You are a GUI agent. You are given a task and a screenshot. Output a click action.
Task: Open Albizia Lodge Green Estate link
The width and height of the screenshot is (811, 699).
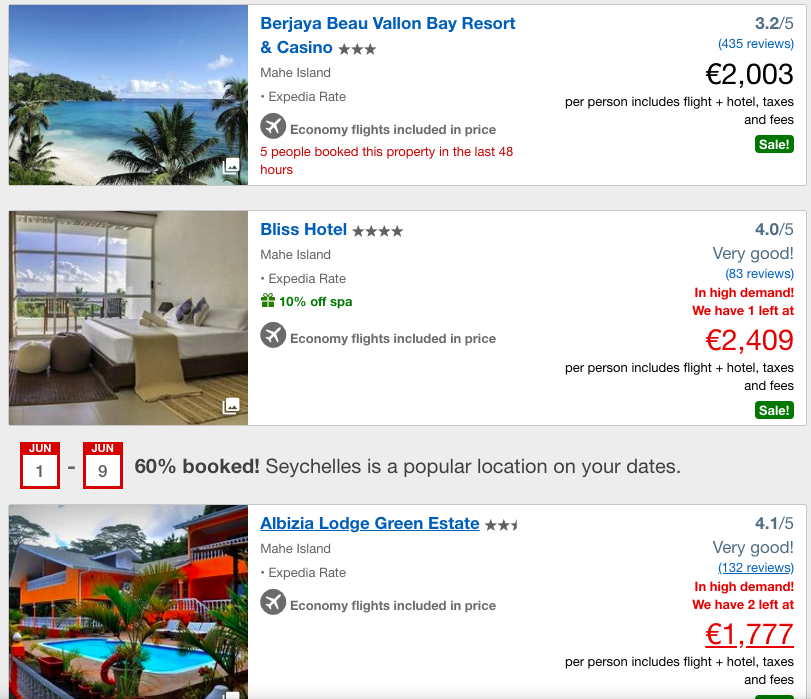pyautogui.click(x=370, y=523)
